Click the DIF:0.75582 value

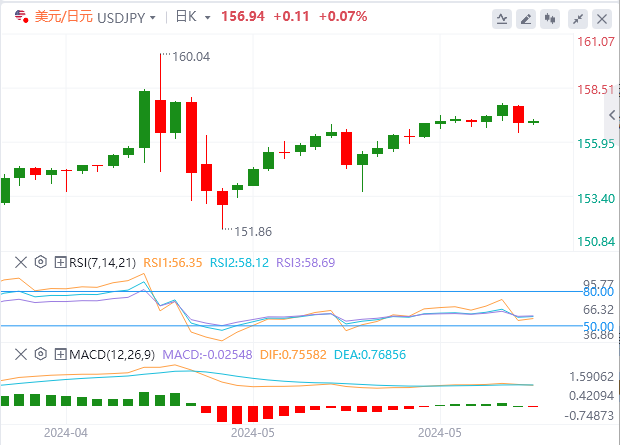click(293, 355)
